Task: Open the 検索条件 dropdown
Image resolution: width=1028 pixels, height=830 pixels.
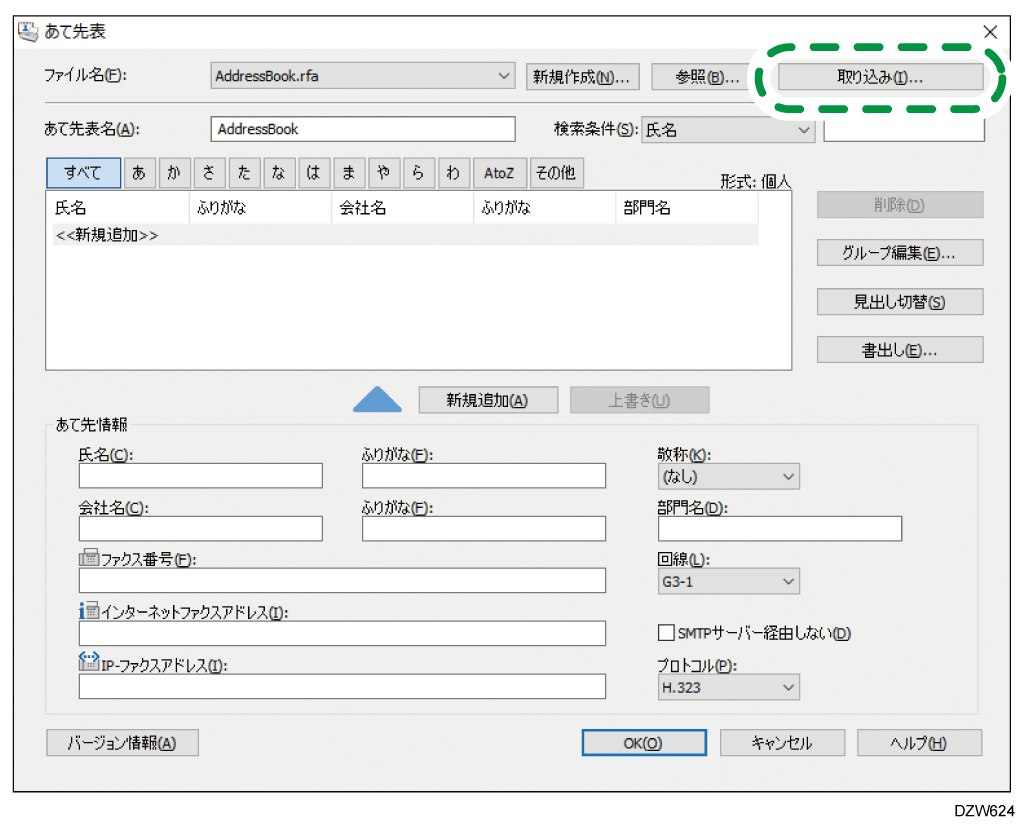Action: [803, 130]
